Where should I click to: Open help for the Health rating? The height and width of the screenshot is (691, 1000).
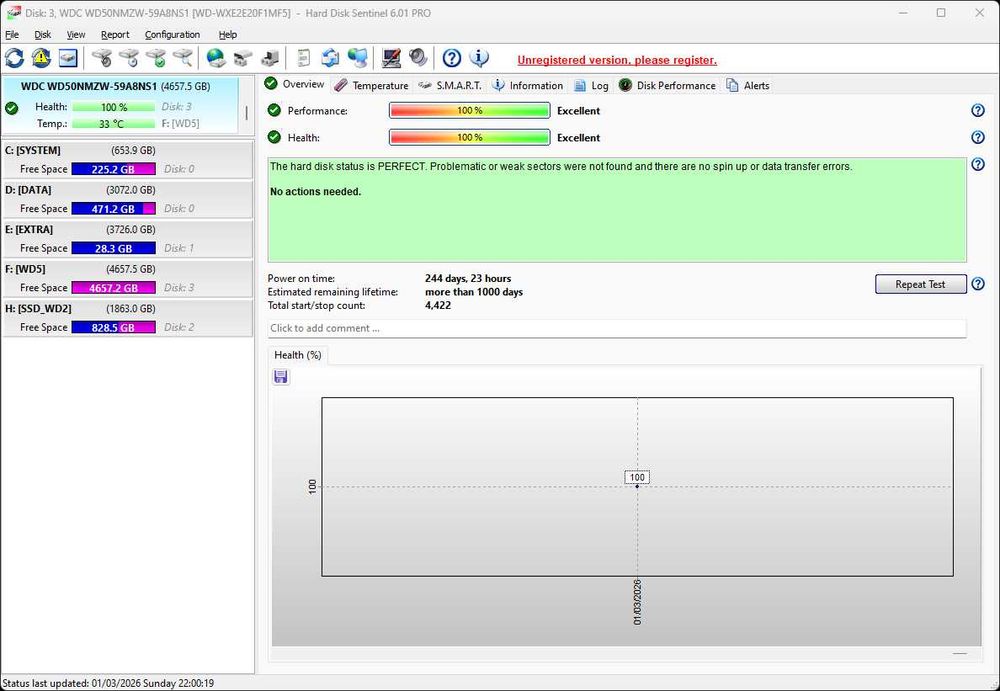point(978,137)
